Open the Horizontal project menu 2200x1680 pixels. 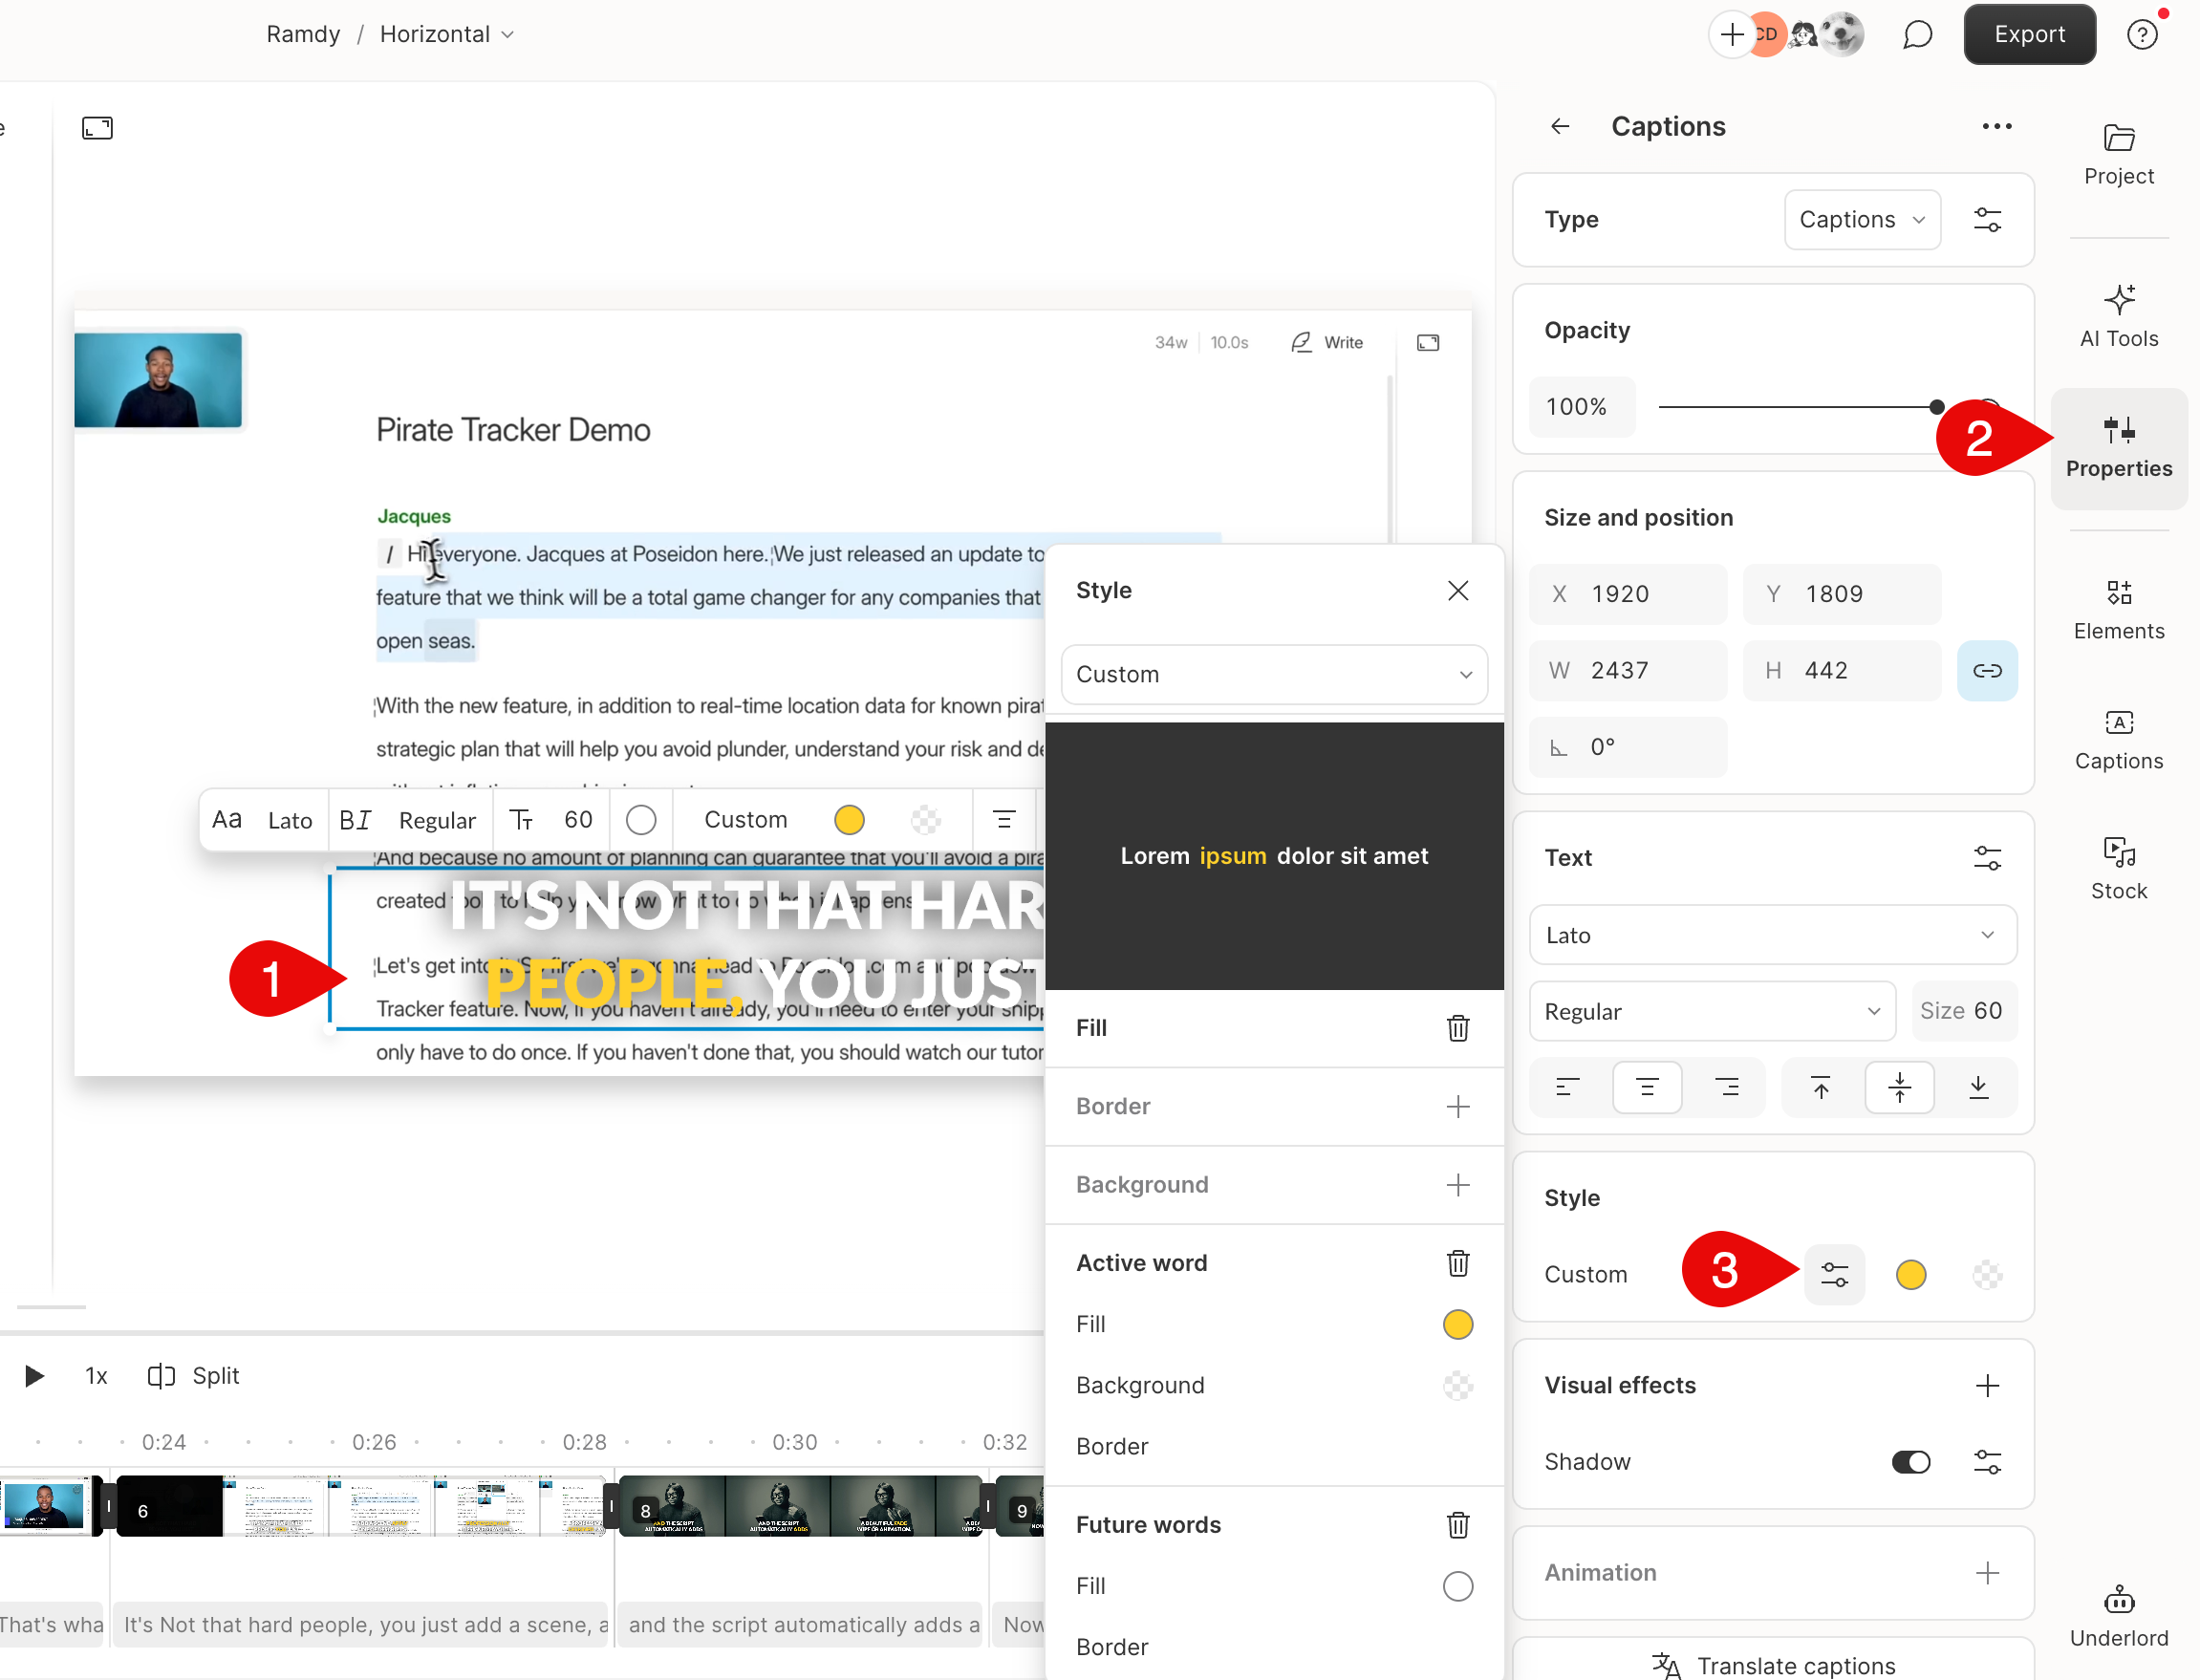click(x=447, y=33)
